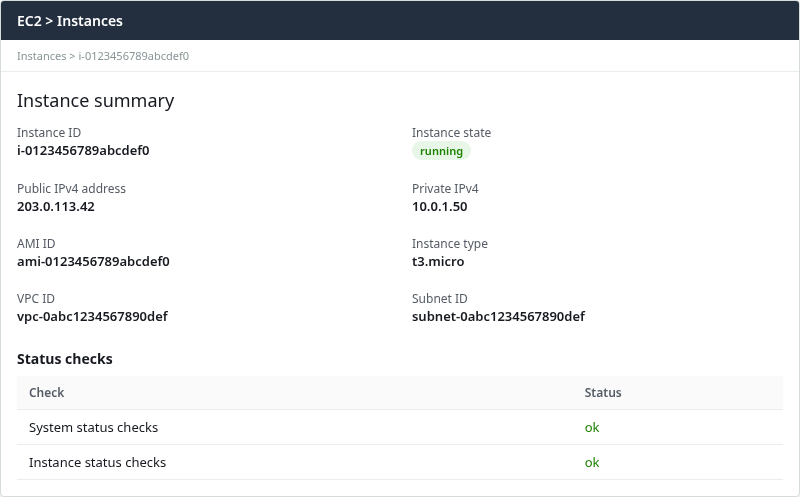Screen dimensions: 800x497
Task: Select the AMI value ami-0123456789abcdef0
Action: click(93, 262)
